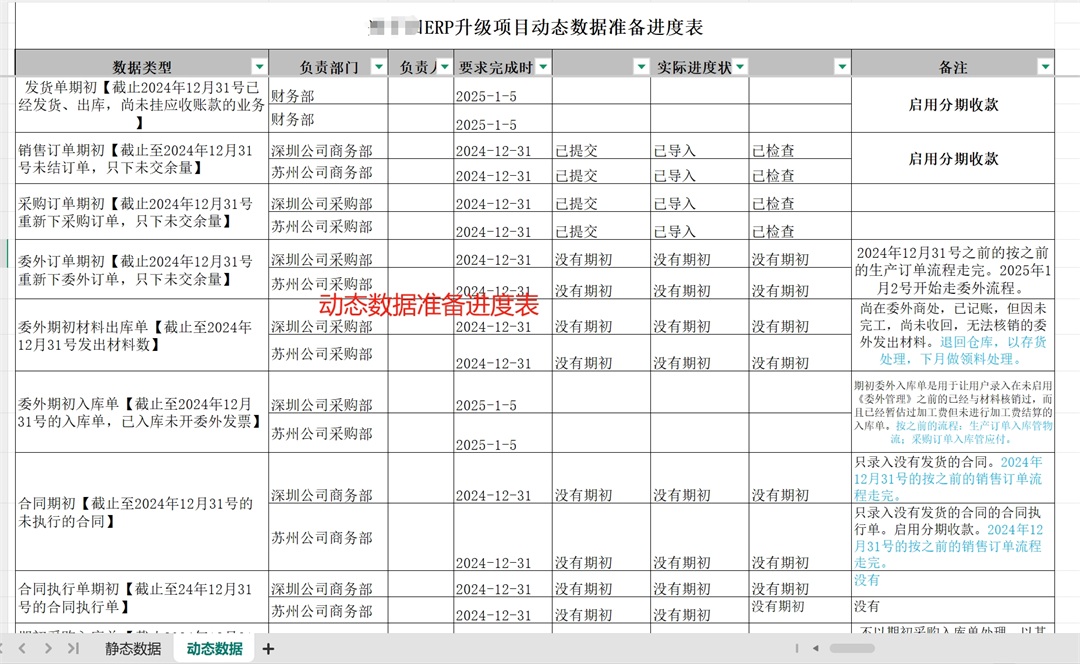
Task: Select the red 动态数据准备进度表 floating text
Action: (x=428, y=304)
